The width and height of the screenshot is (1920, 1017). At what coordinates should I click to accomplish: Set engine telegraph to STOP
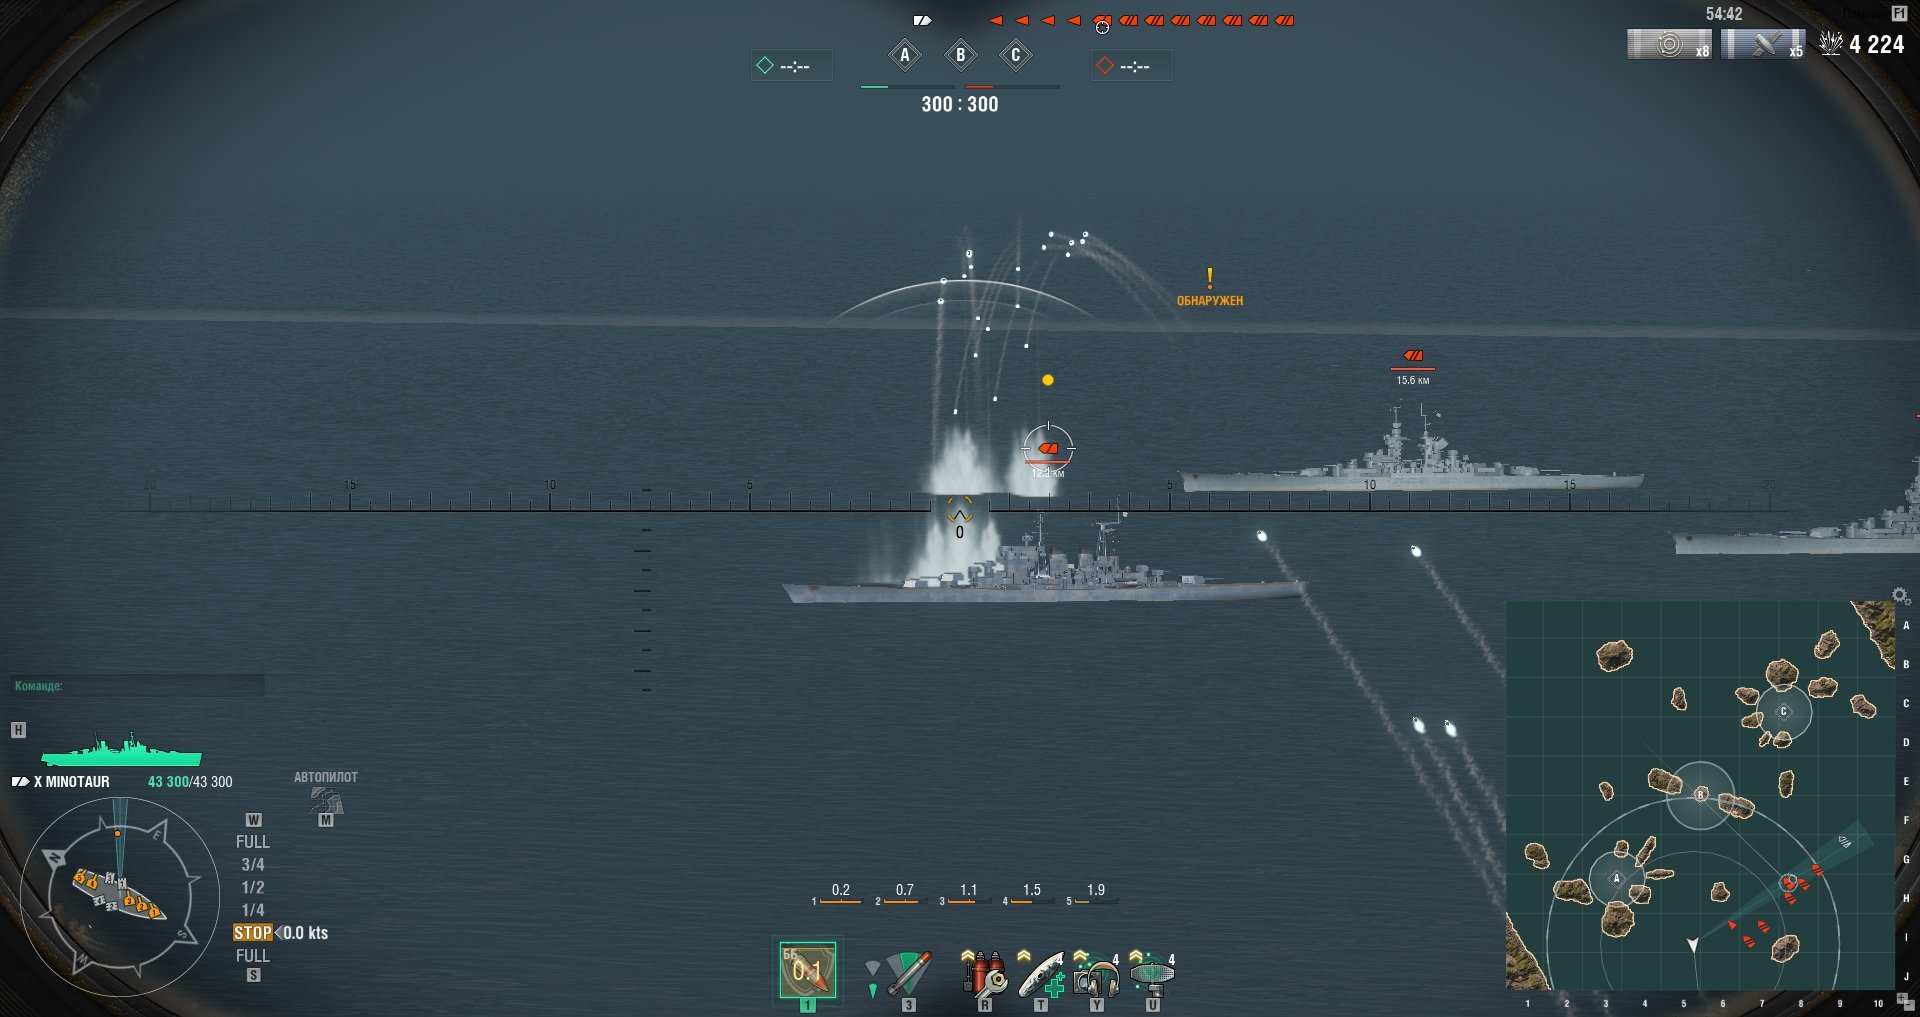[x=253, y=933]
